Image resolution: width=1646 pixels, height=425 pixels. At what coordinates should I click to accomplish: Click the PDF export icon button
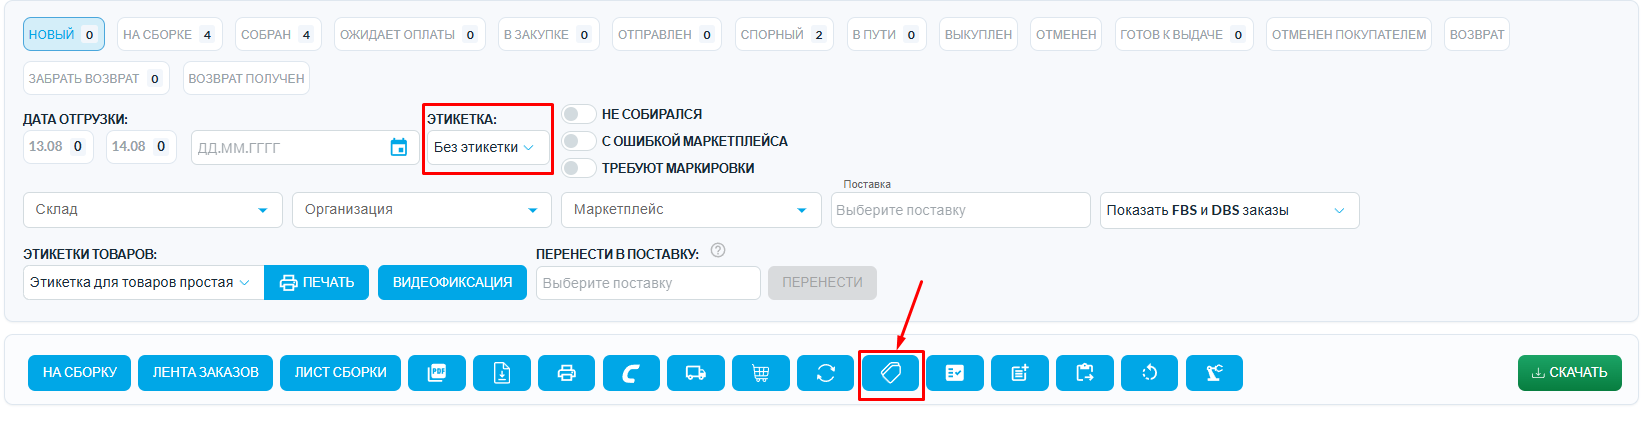pyautogui.click(x=437, y=373)
